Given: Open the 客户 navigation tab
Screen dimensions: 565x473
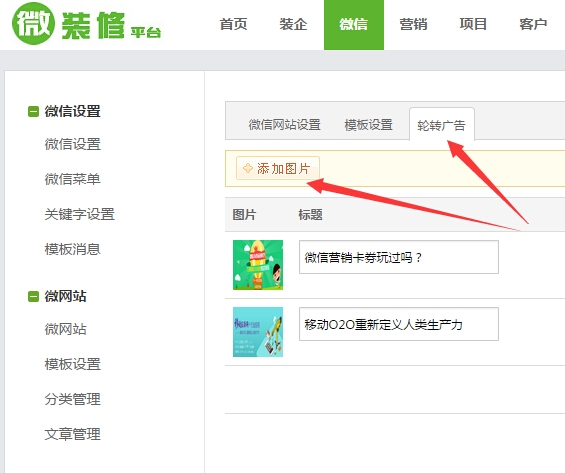Looking at the screenshot, I should [x=533, y=24].
